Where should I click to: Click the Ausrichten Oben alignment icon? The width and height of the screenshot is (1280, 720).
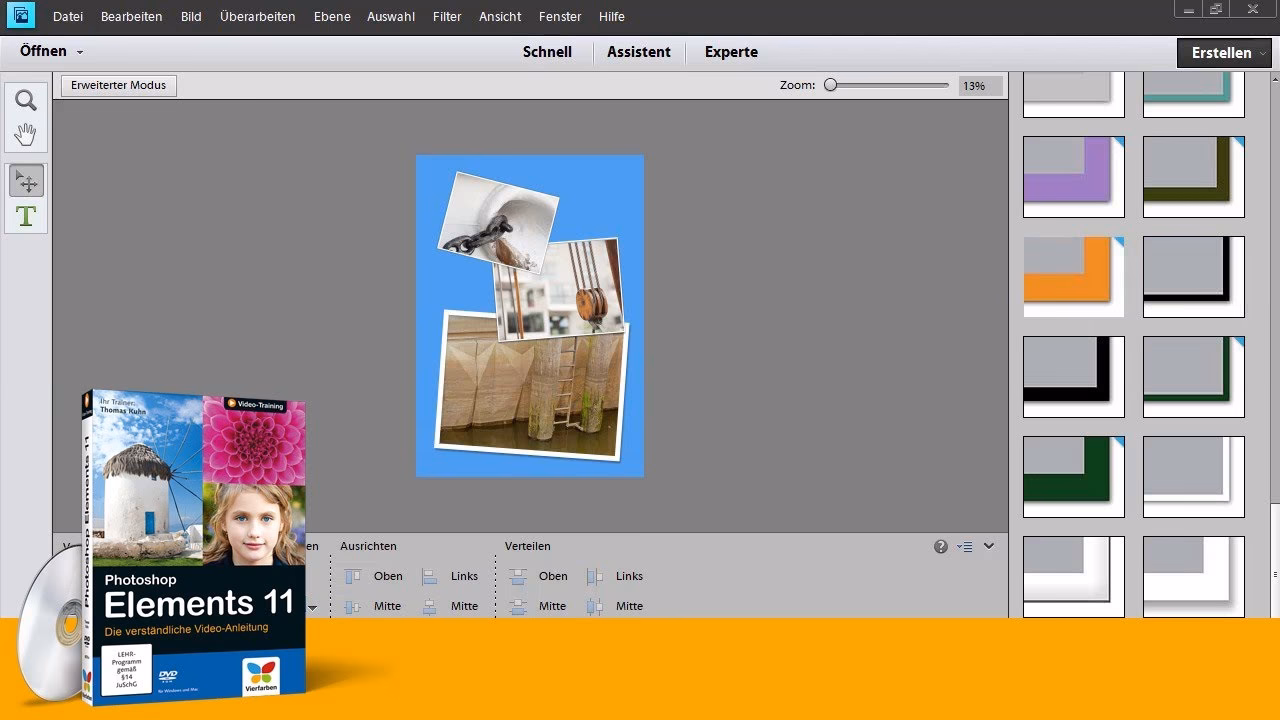pos(354,576)
